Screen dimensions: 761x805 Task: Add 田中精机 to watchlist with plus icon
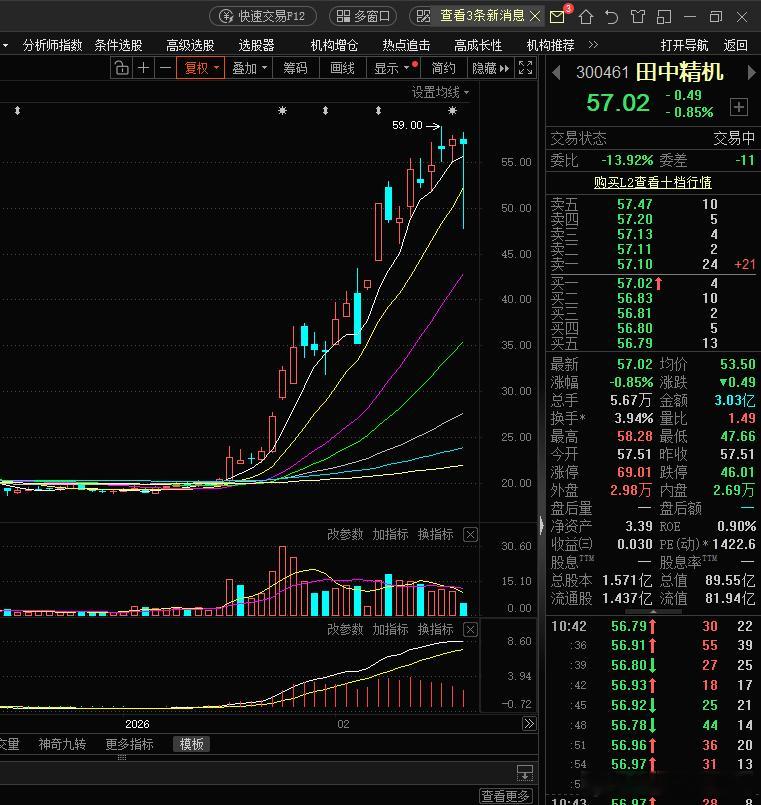click(738, 107)
